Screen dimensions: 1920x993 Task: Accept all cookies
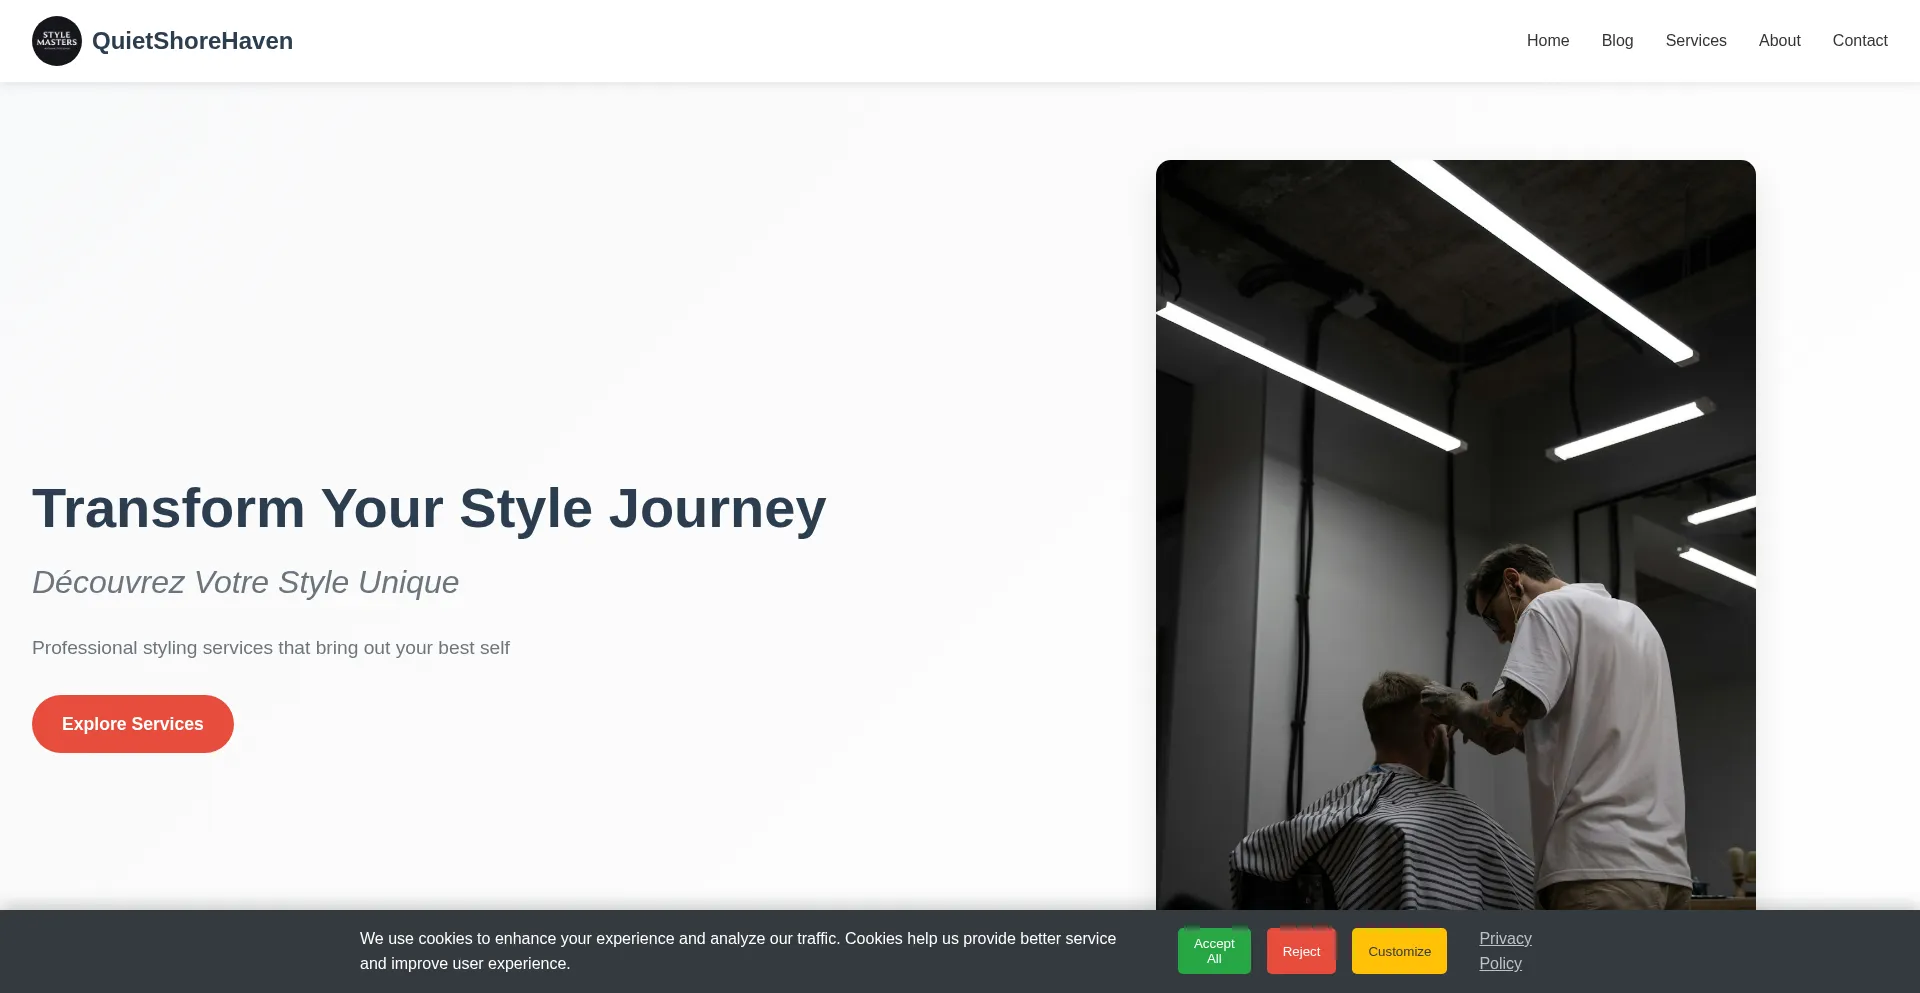(1214, 951)
